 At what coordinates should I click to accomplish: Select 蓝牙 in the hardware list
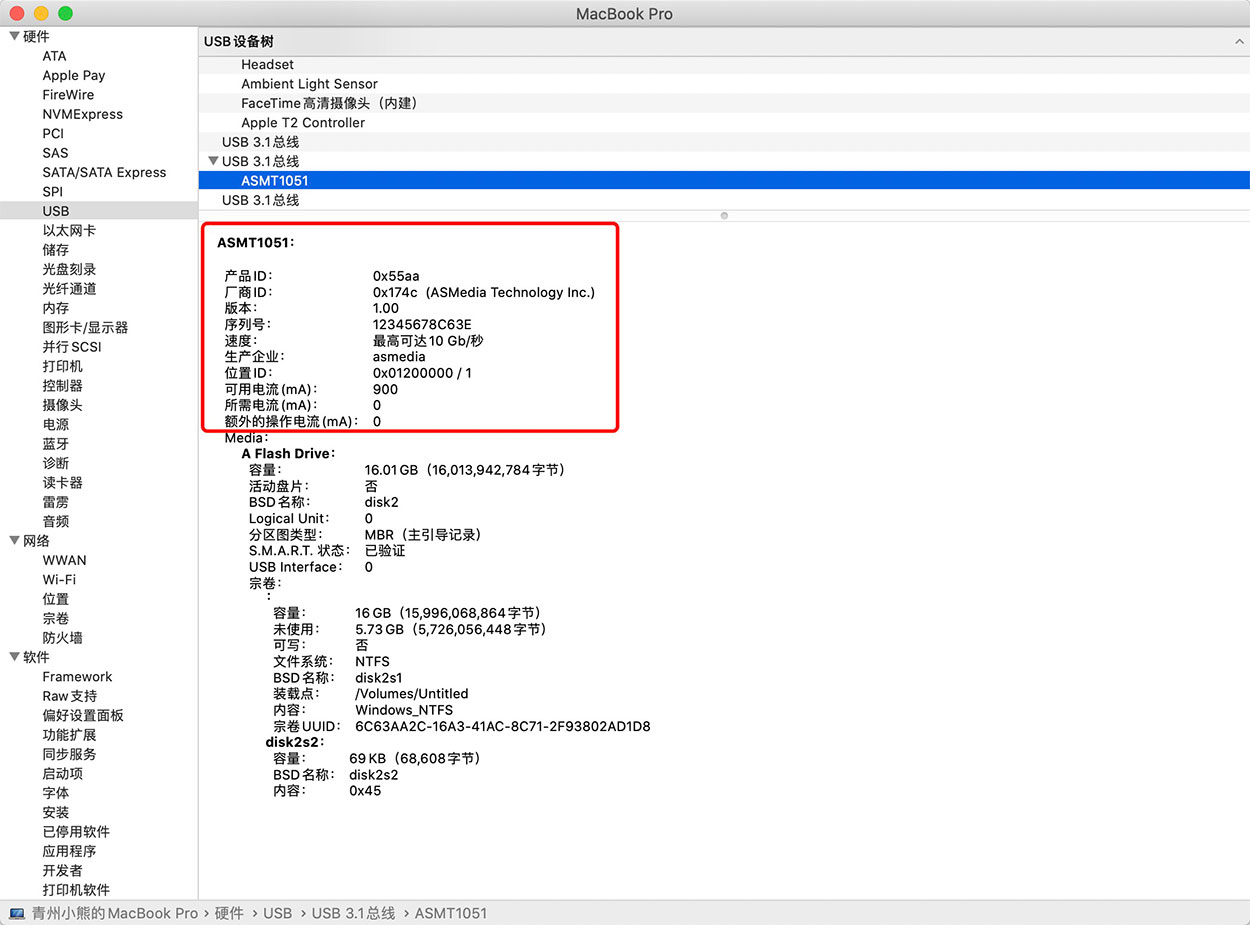(55, 443)
